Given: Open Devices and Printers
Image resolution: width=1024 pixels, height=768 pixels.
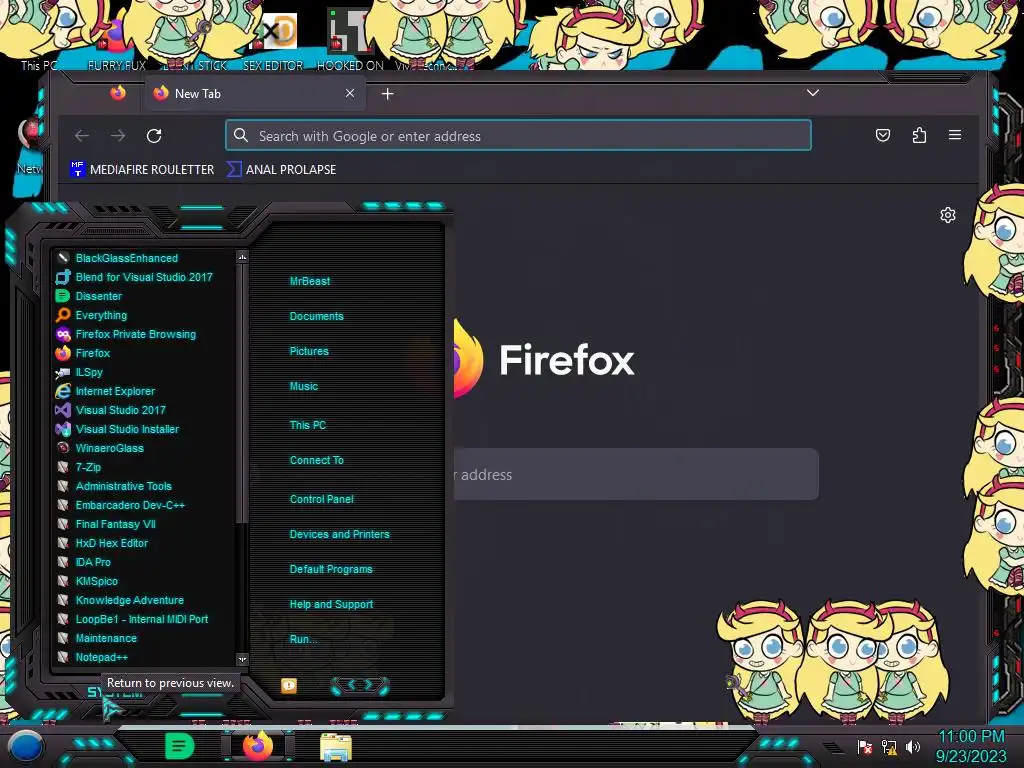Looking at the screenshot, I should click(x=340, y=534).
